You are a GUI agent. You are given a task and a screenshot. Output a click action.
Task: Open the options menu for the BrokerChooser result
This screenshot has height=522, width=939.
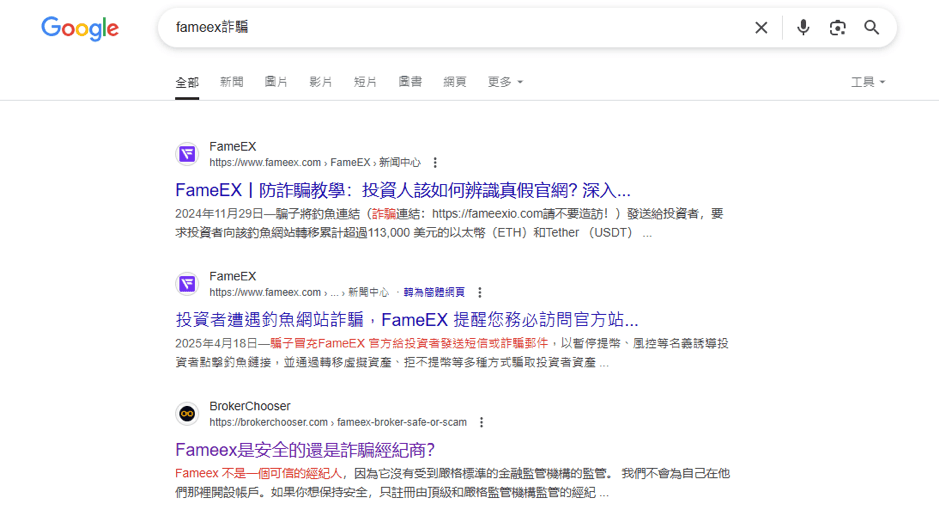tap(481, 423)
